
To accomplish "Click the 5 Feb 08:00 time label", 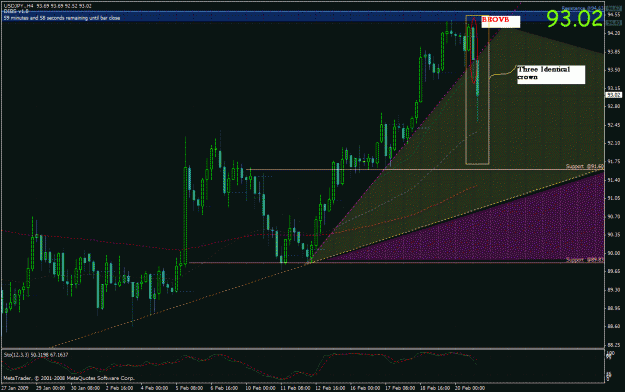I will point(189,388).
